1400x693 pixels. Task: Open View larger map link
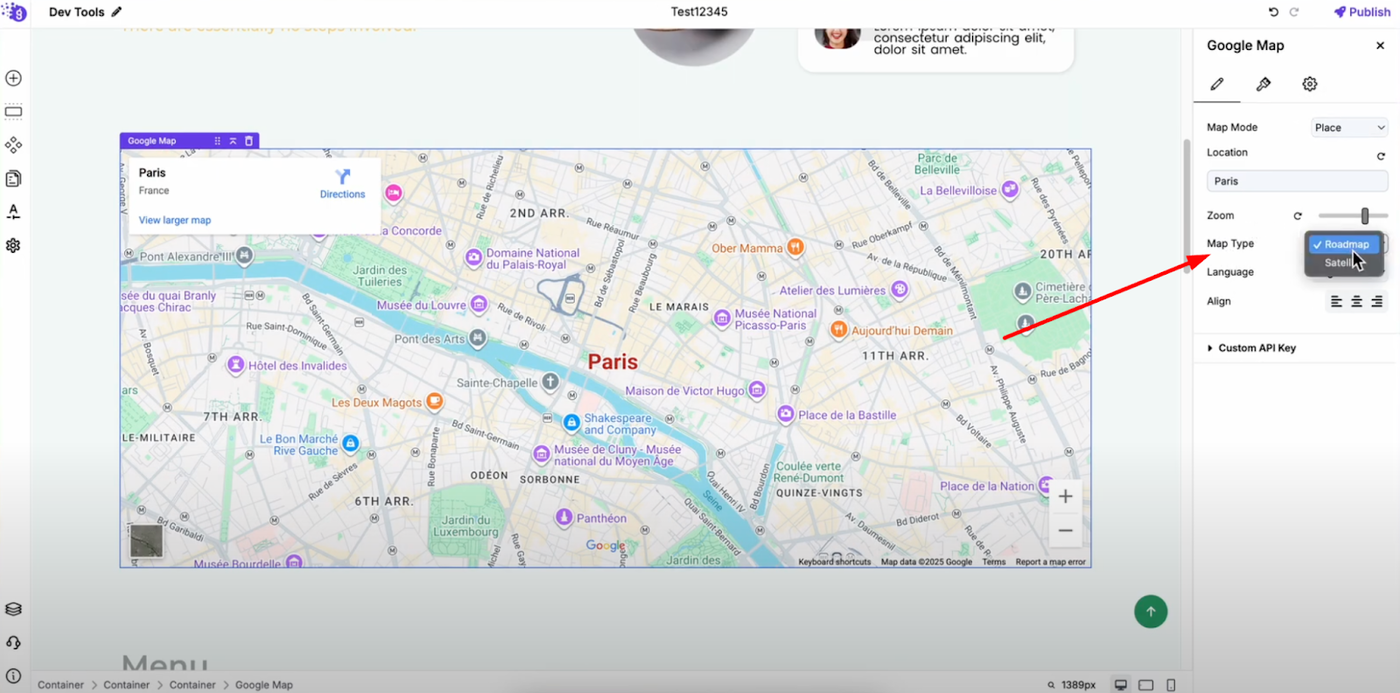point(175,220)
